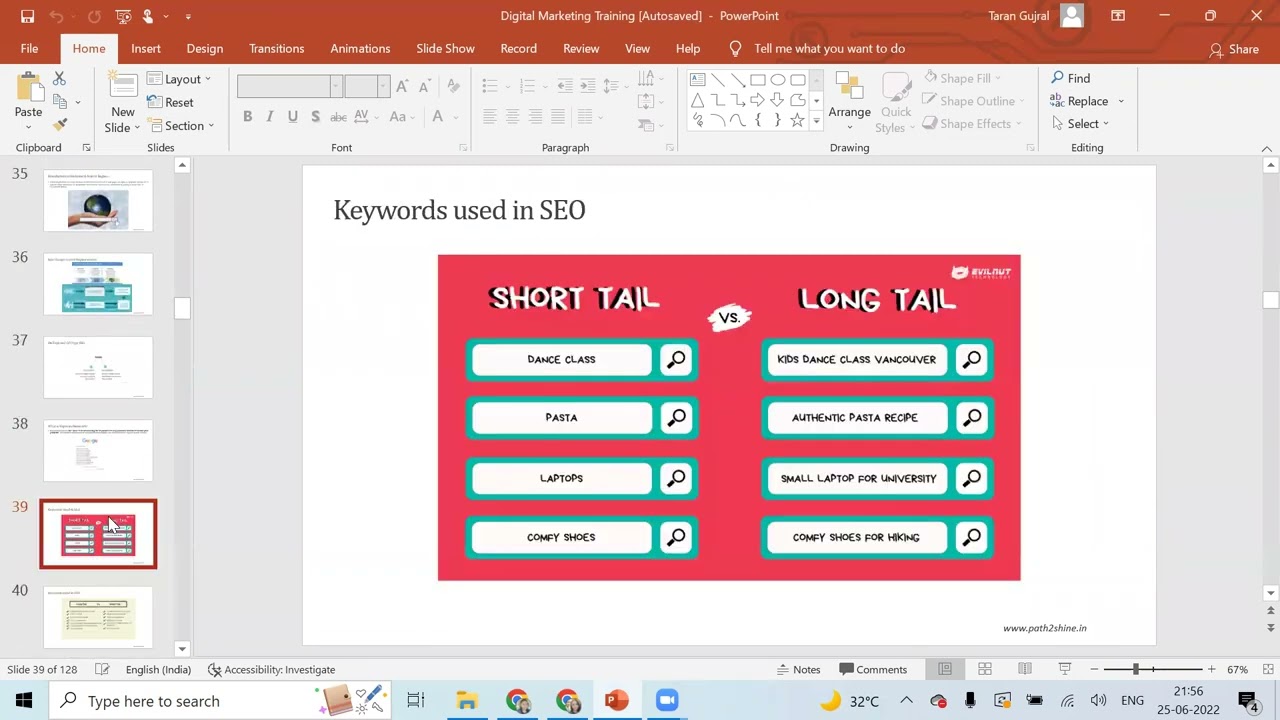Toggle Bold formatting
This screenshot has height=720, width=1280.
[247, 117]
